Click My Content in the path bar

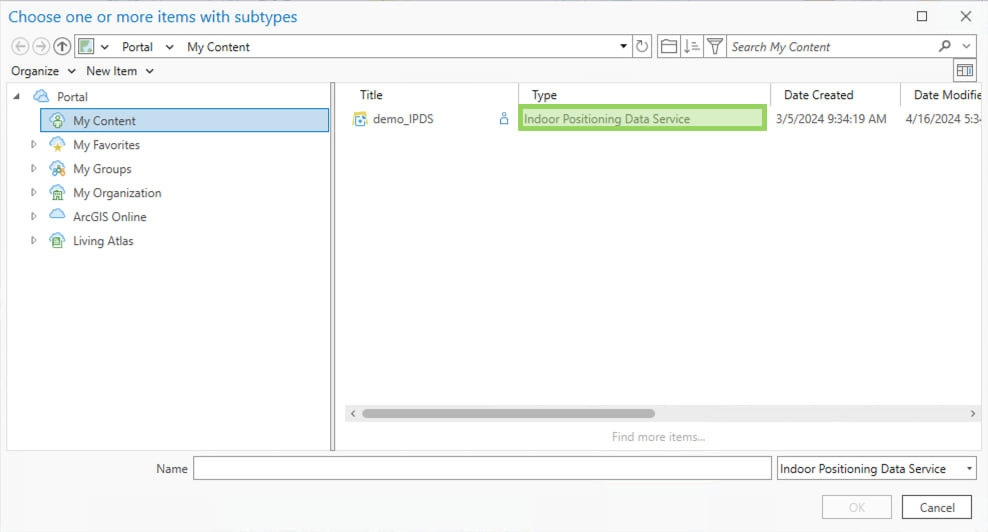click(x=218, y=47)
